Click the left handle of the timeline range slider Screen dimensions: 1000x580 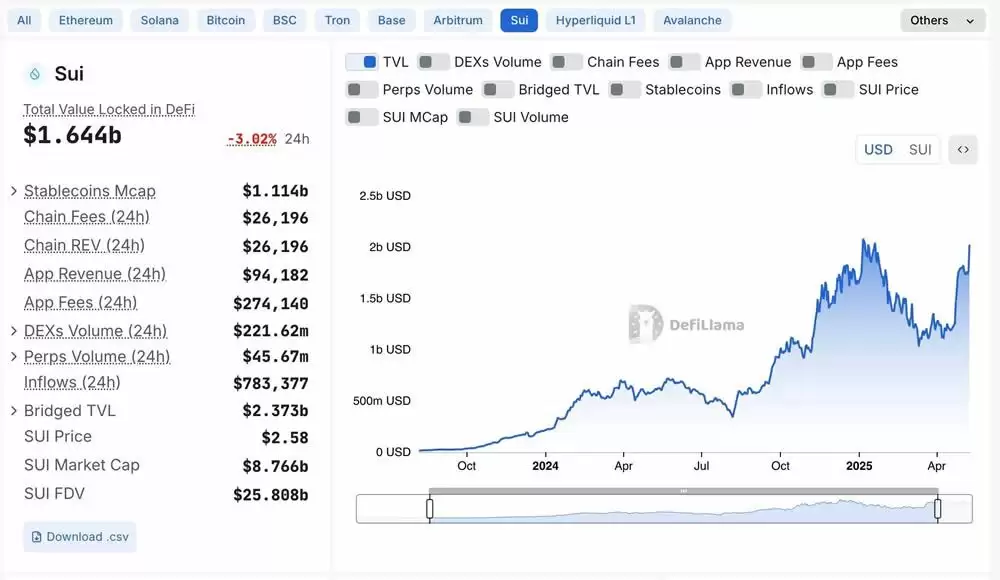point(430,508)
